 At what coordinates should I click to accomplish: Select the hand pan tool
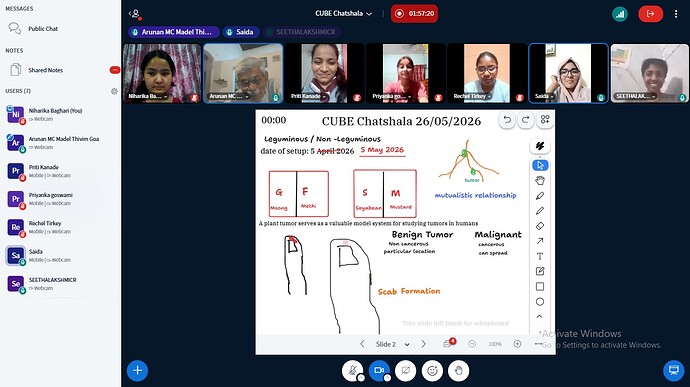[x=540, y=181]
